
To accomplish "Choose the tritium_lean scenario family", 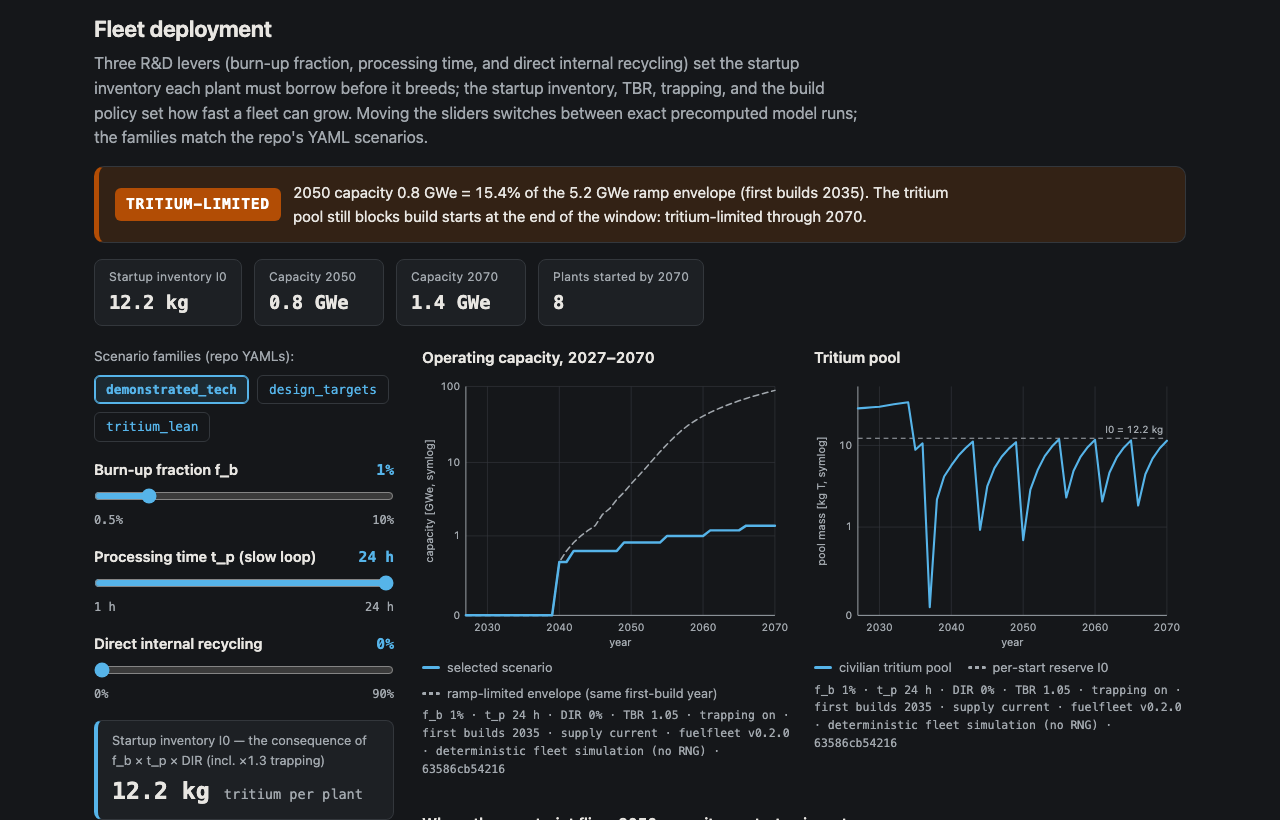I will 152,426.
